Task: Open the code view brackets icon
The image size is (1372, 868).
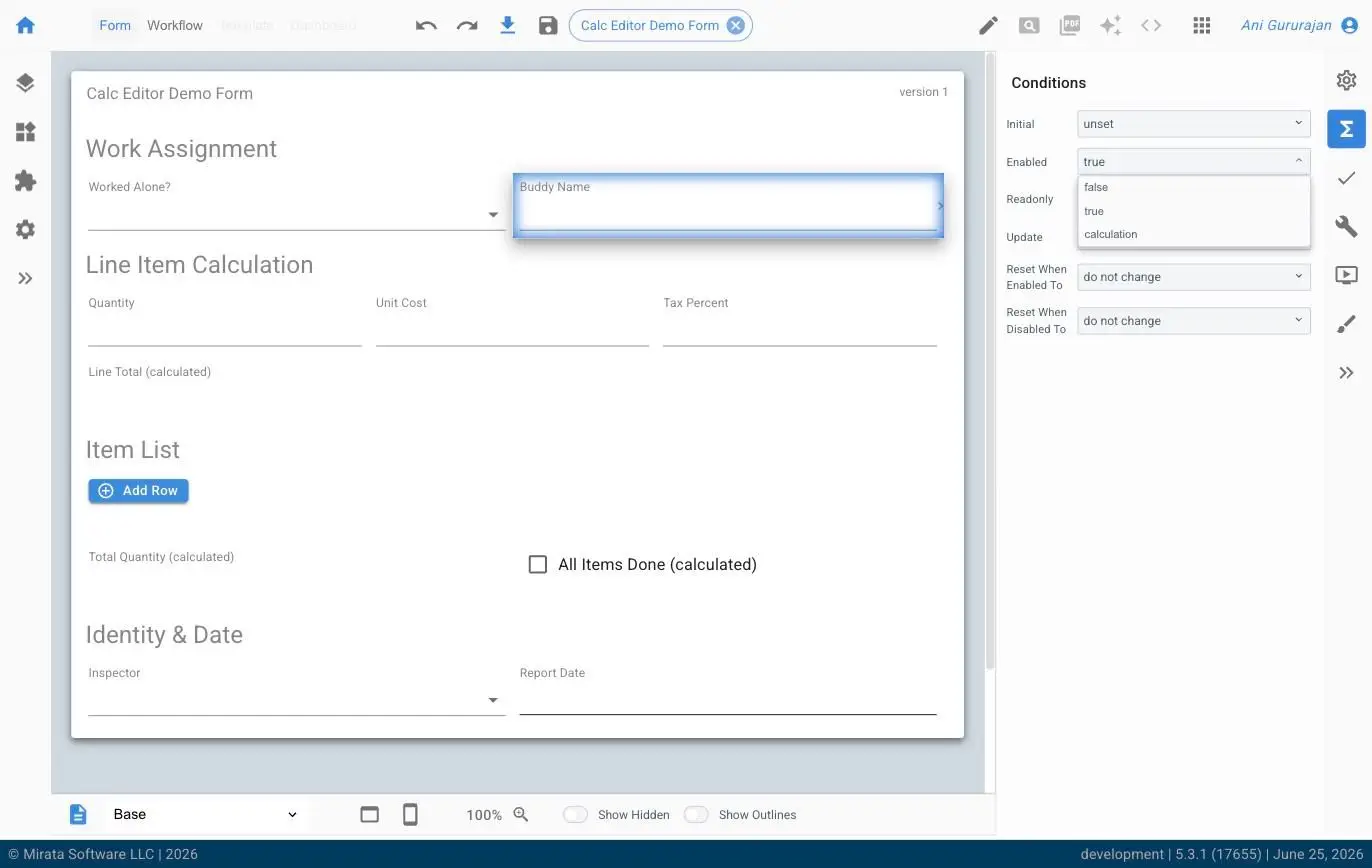Action: [1151, 25]
